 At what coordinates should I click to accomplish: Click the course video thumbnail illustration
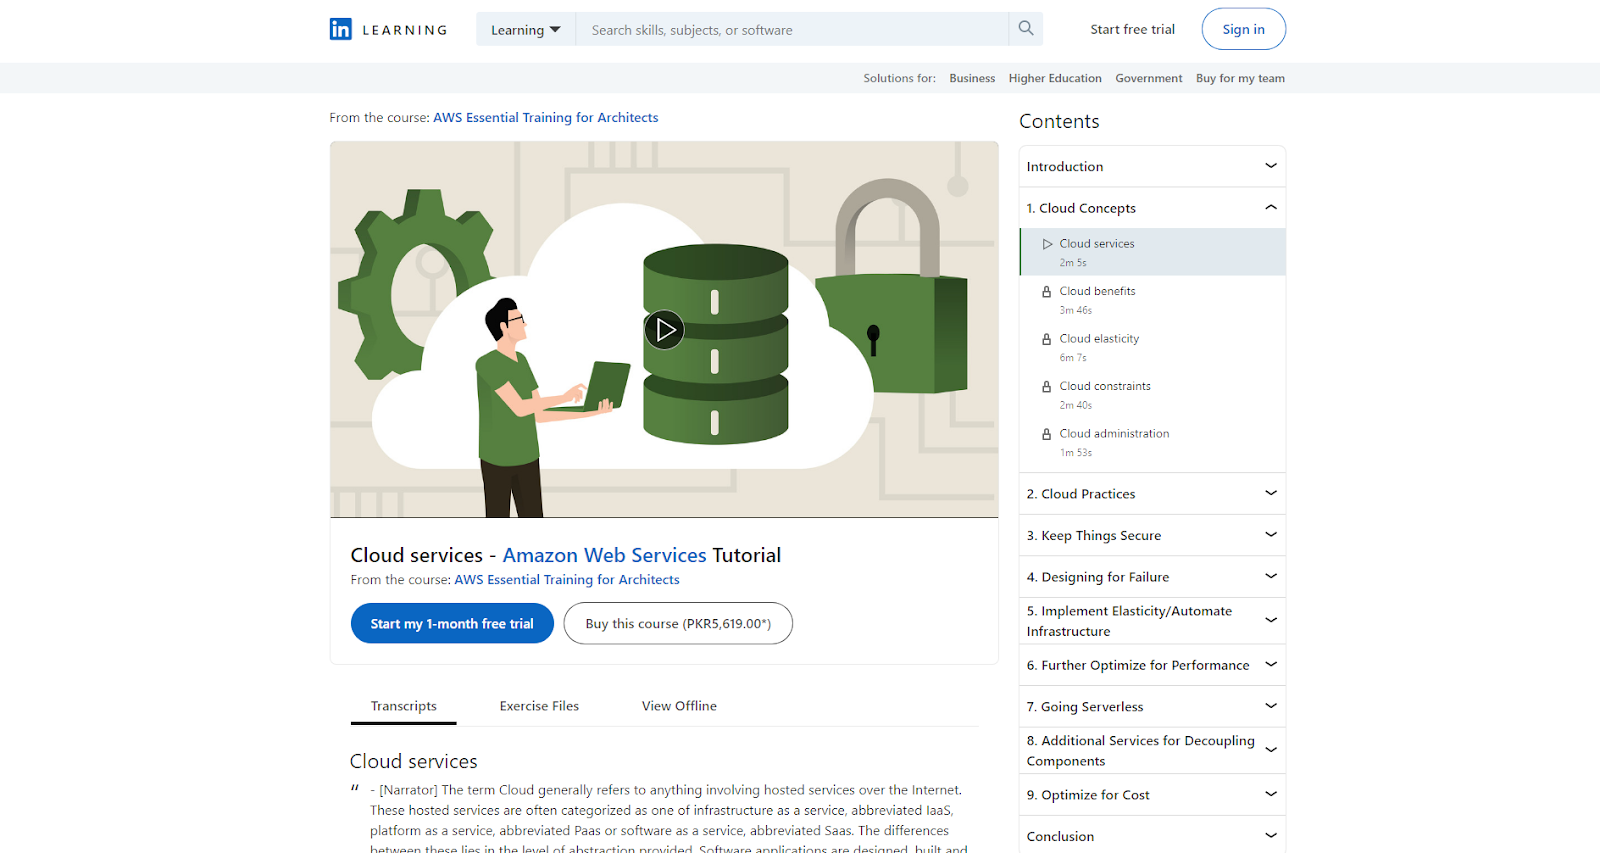tap(664, 329)
